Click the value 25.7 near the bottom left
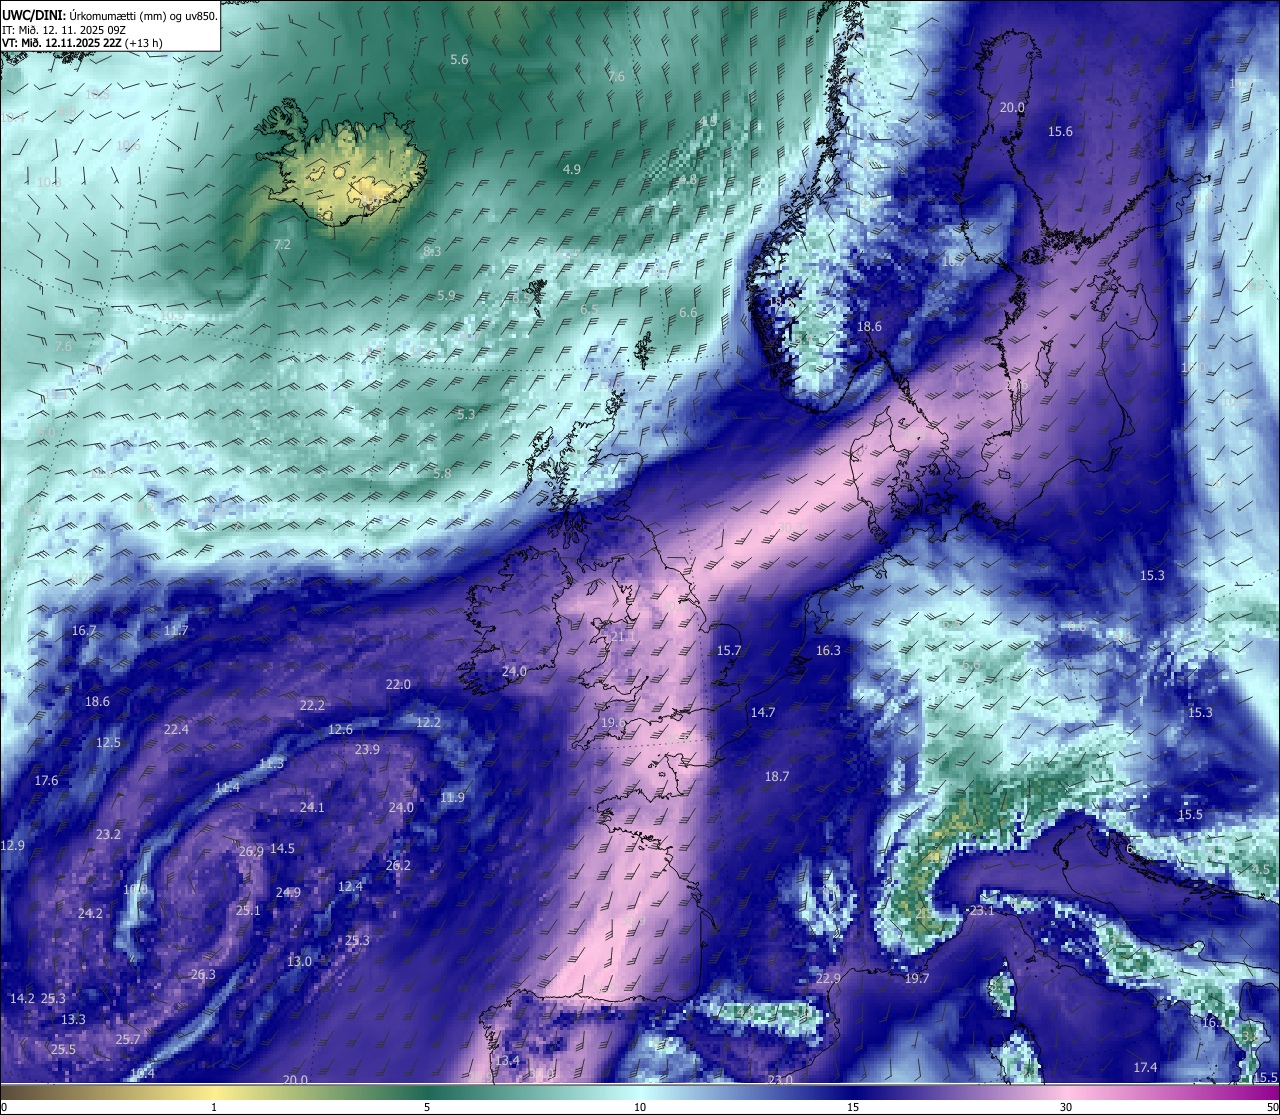 click(x=128, y=1040)
